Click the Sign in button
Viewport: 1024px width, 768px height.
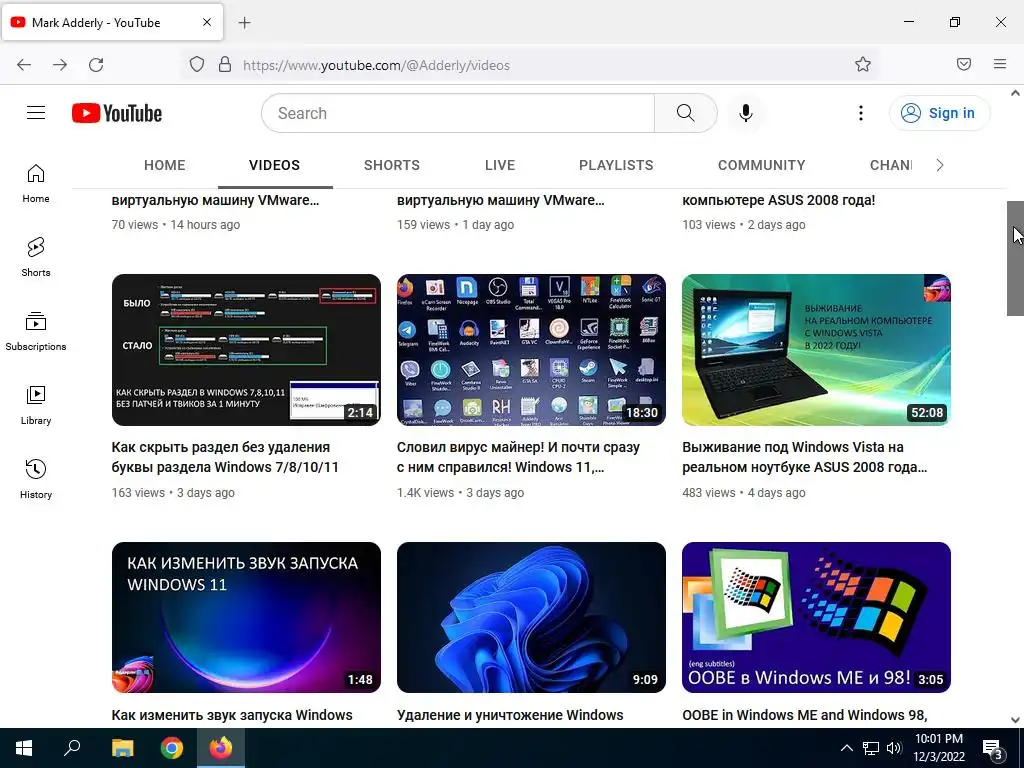coord(940,113)
